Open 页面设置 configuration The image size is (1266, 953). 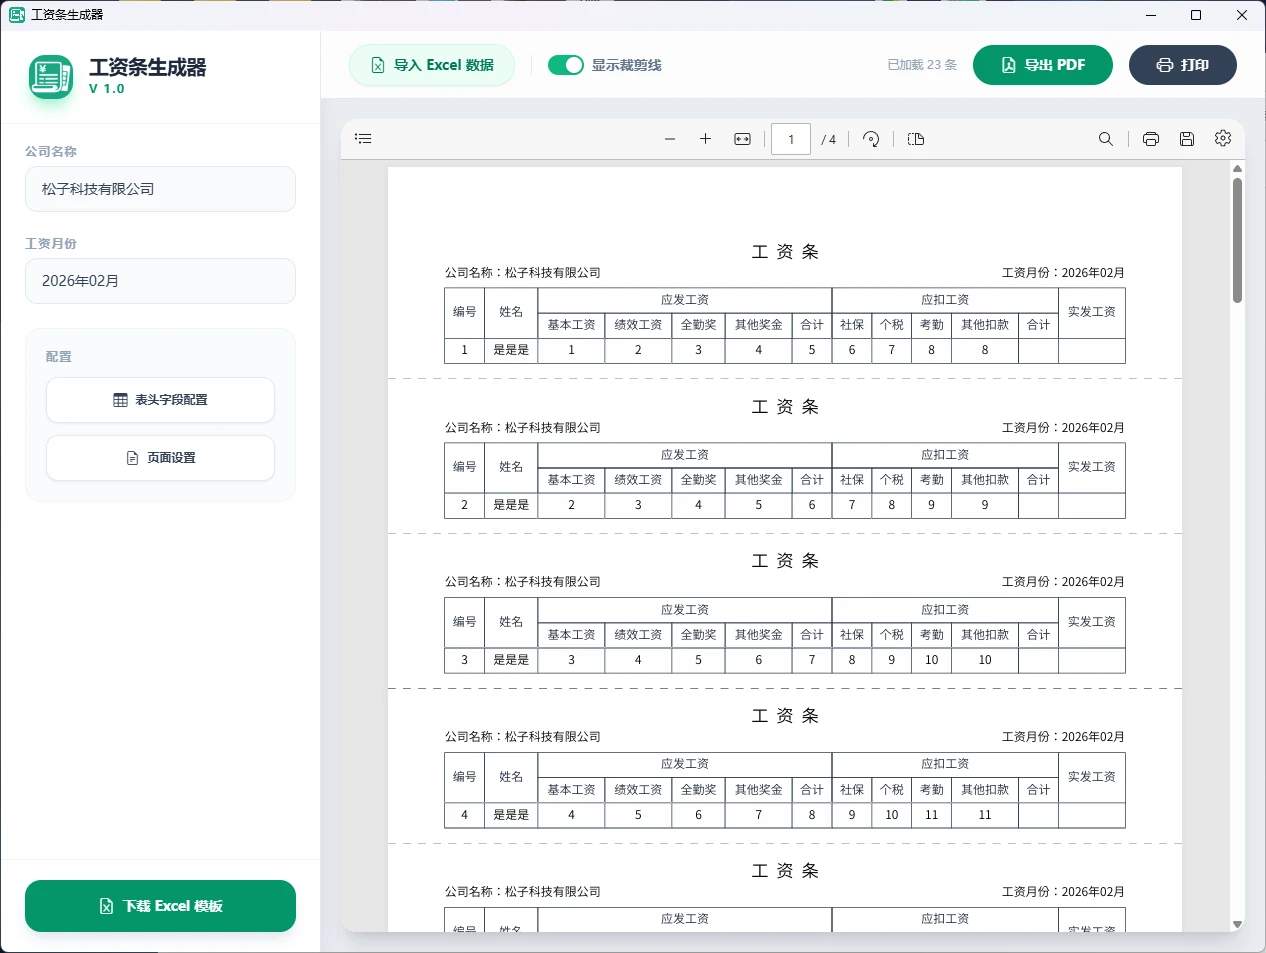click(x=160, y=458)
